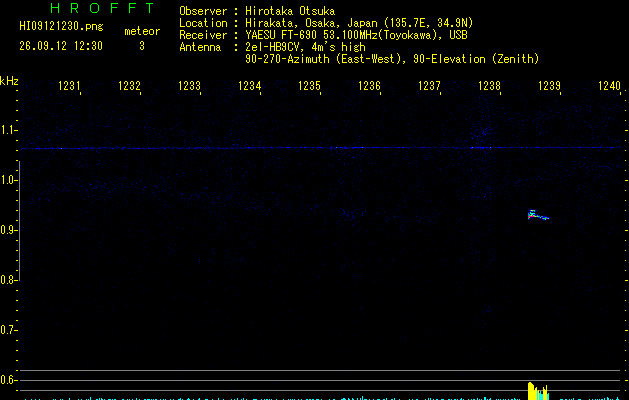Click Observer Hirotaka Otsuka line
Viewport: 629px width, 400px height.
pyautogui.click(x=257, y=11)
